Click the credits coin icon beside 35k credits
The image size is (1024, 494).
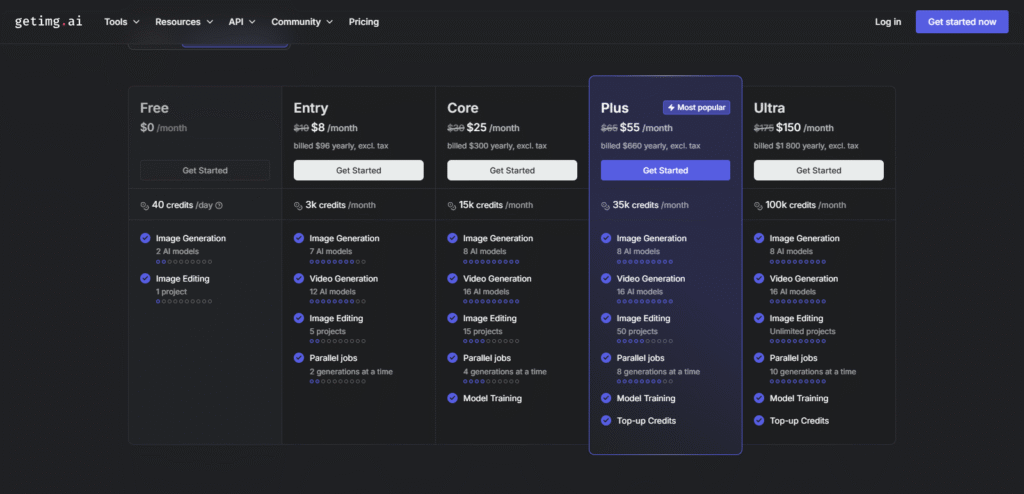click(x=606, y=205)
